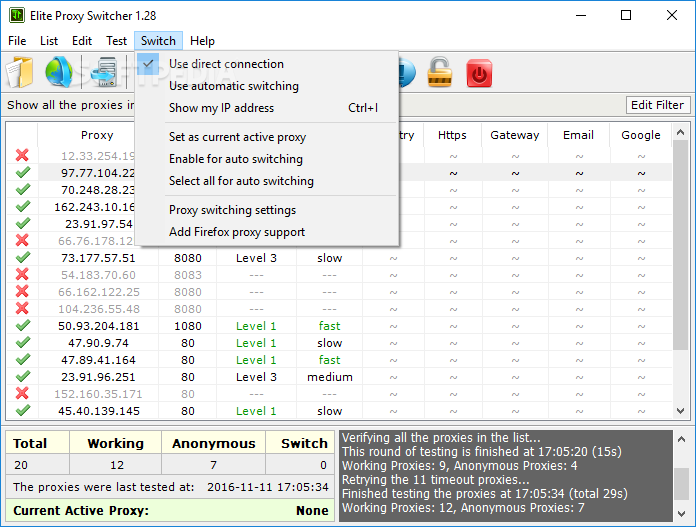Screen dimensions: 696x527
Task: Click the Working count header
Action: [115, 443]
